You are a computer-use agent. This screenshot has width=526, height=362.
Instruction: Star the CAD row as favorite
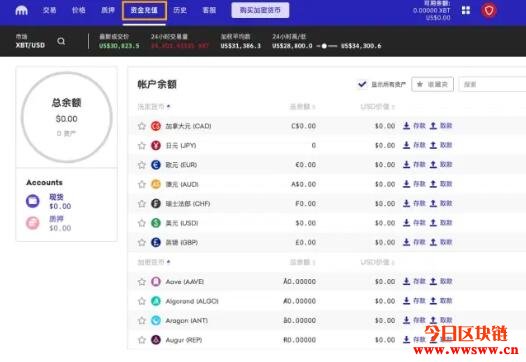click(x=142, y=126)
